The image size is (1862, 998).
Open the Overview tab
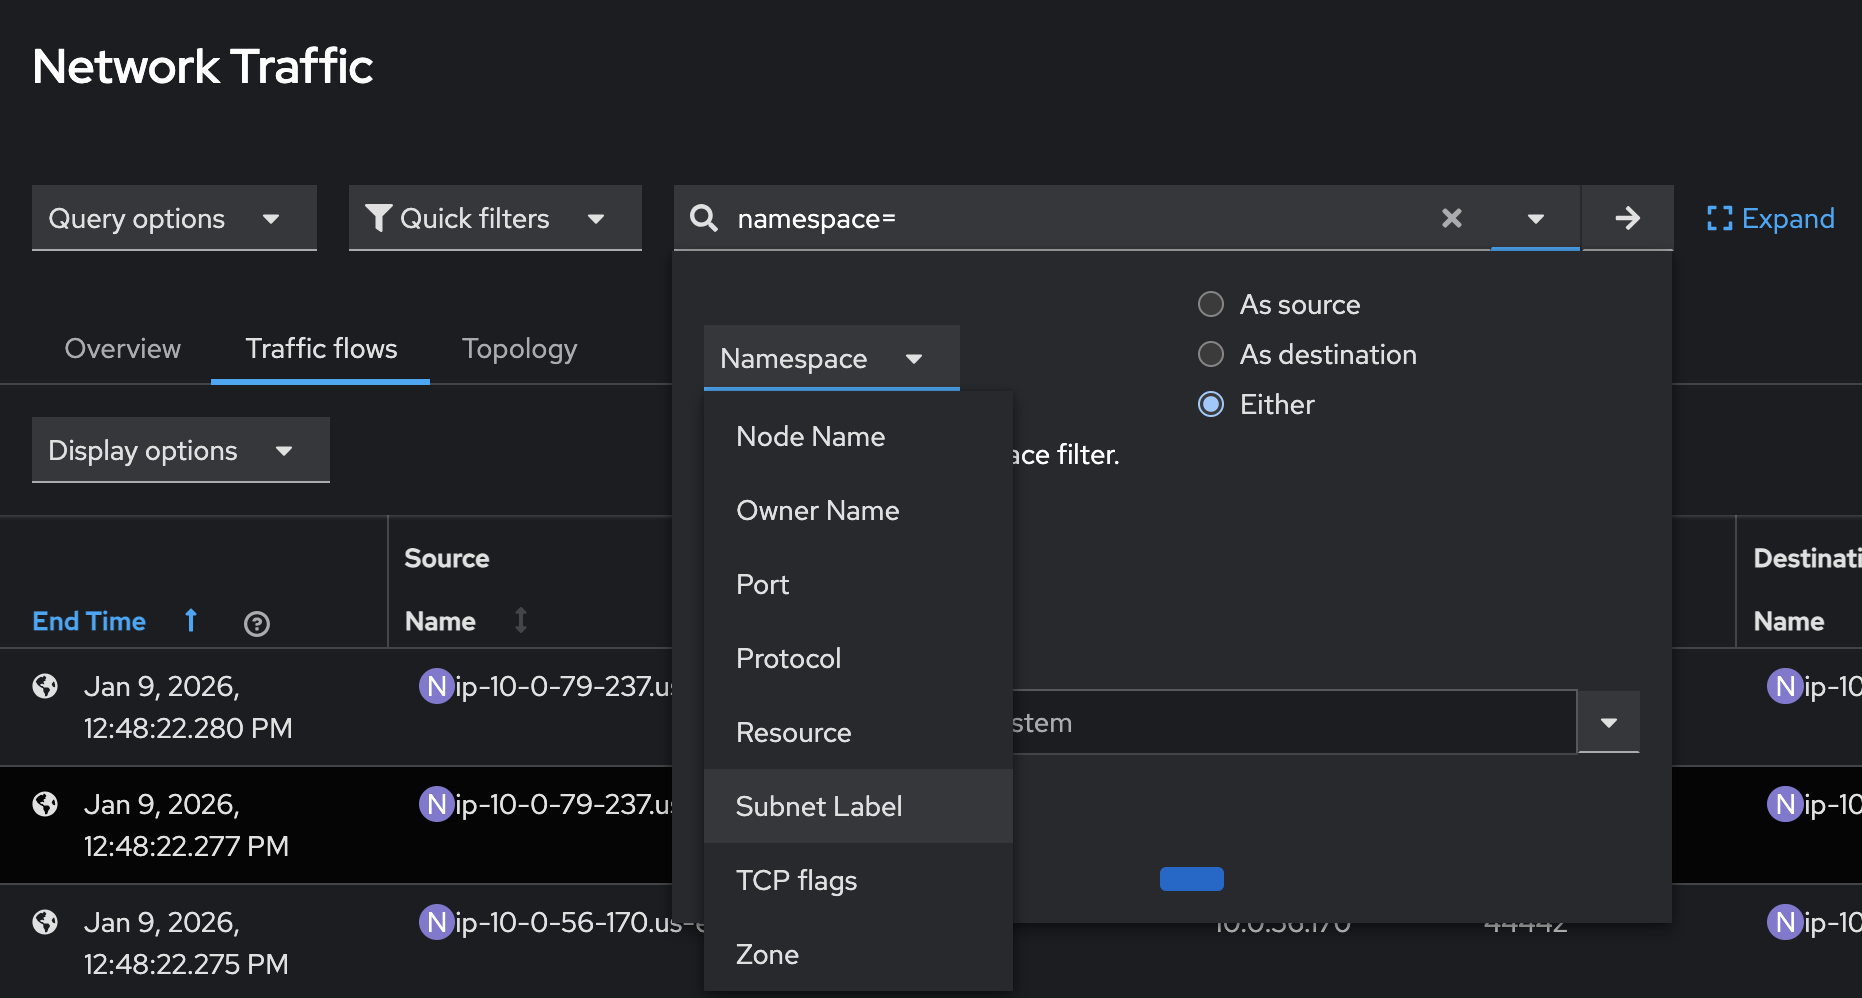coord(123,349)
